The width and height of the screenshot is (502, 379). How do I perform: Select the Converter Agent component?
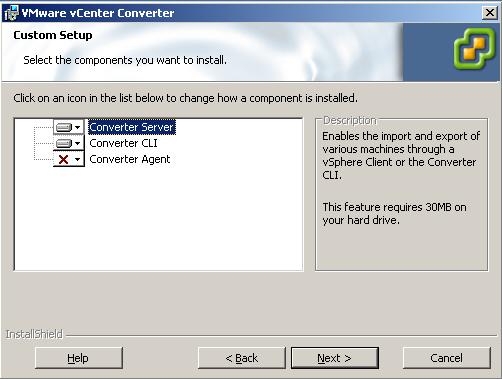pos(130,159)
